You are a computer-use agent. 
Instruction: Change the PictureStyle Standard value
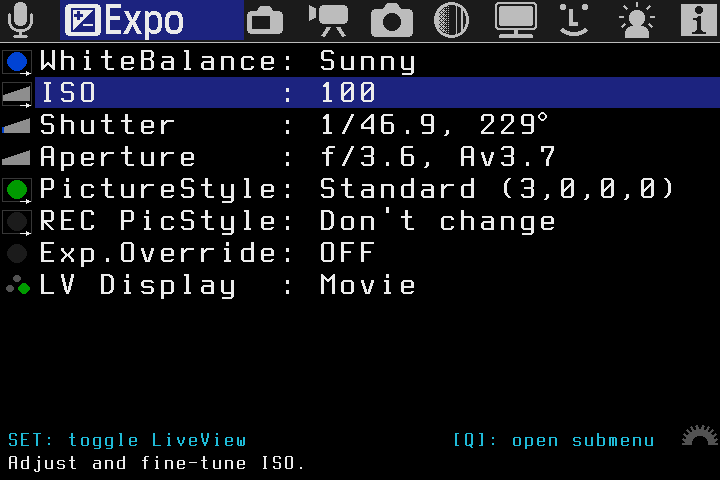(497, 189)
